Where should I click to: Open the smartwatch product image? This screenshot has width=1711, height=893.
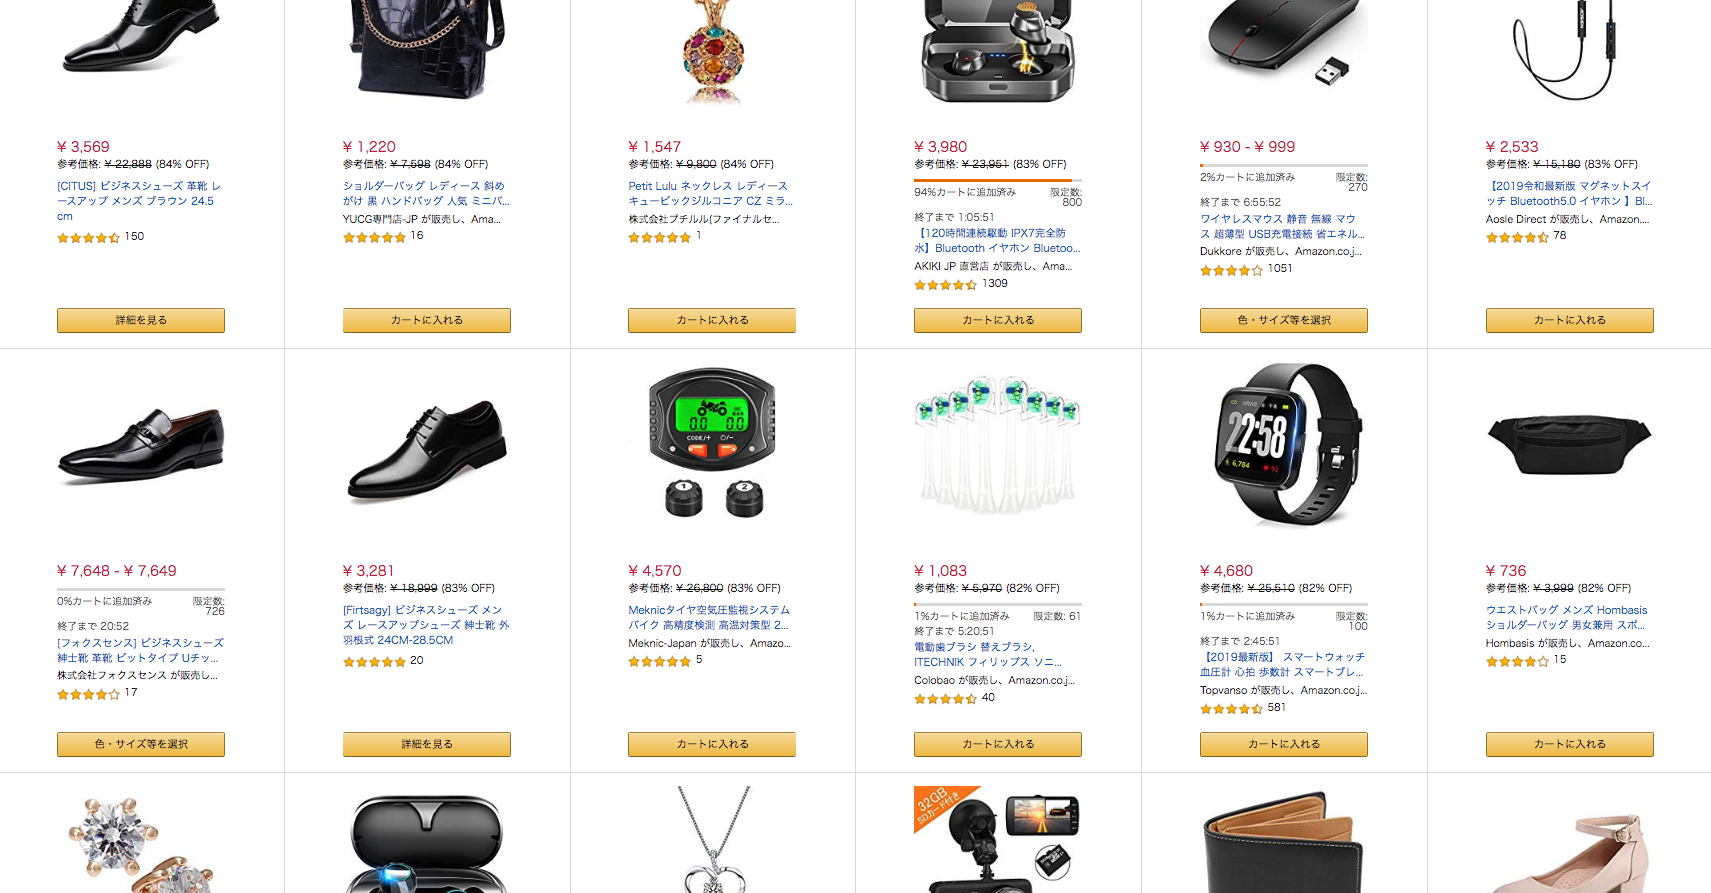coord(1283,444)
